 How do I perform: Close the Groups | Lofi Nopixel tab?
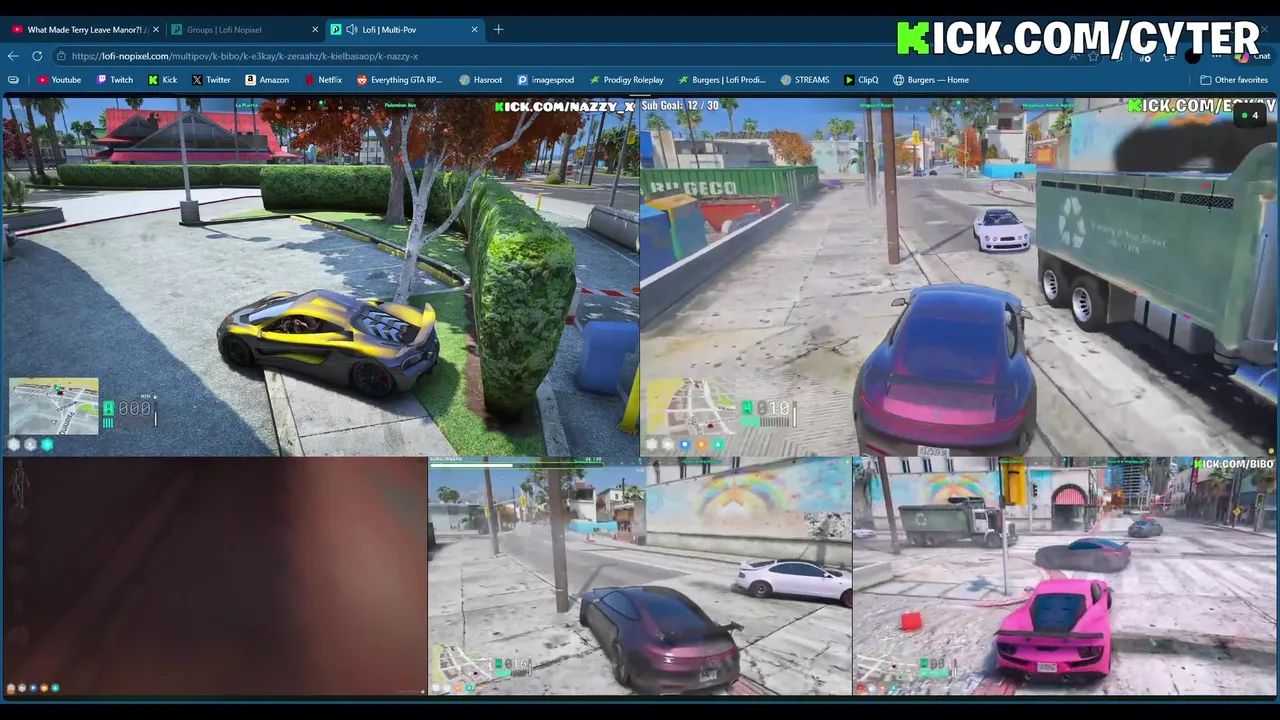pyautogui.click(x=315, y=30)
